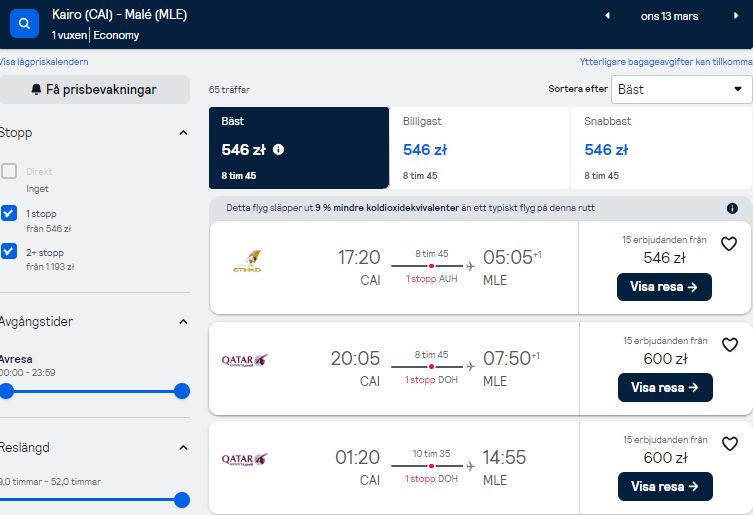
Task: Click right handle of Avresa time slider
Action: click(x=182, y=391)
